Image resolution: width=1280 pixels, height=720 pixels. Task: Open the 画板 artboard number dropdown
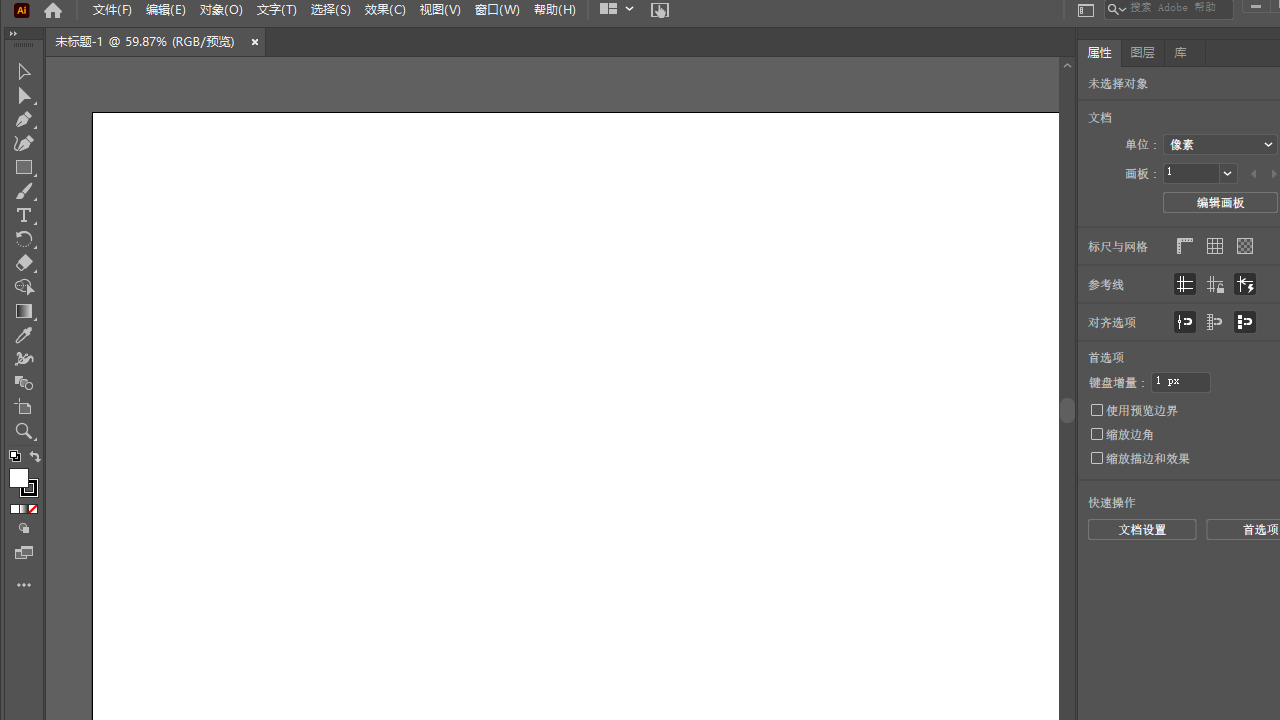tap(1227, 173)
